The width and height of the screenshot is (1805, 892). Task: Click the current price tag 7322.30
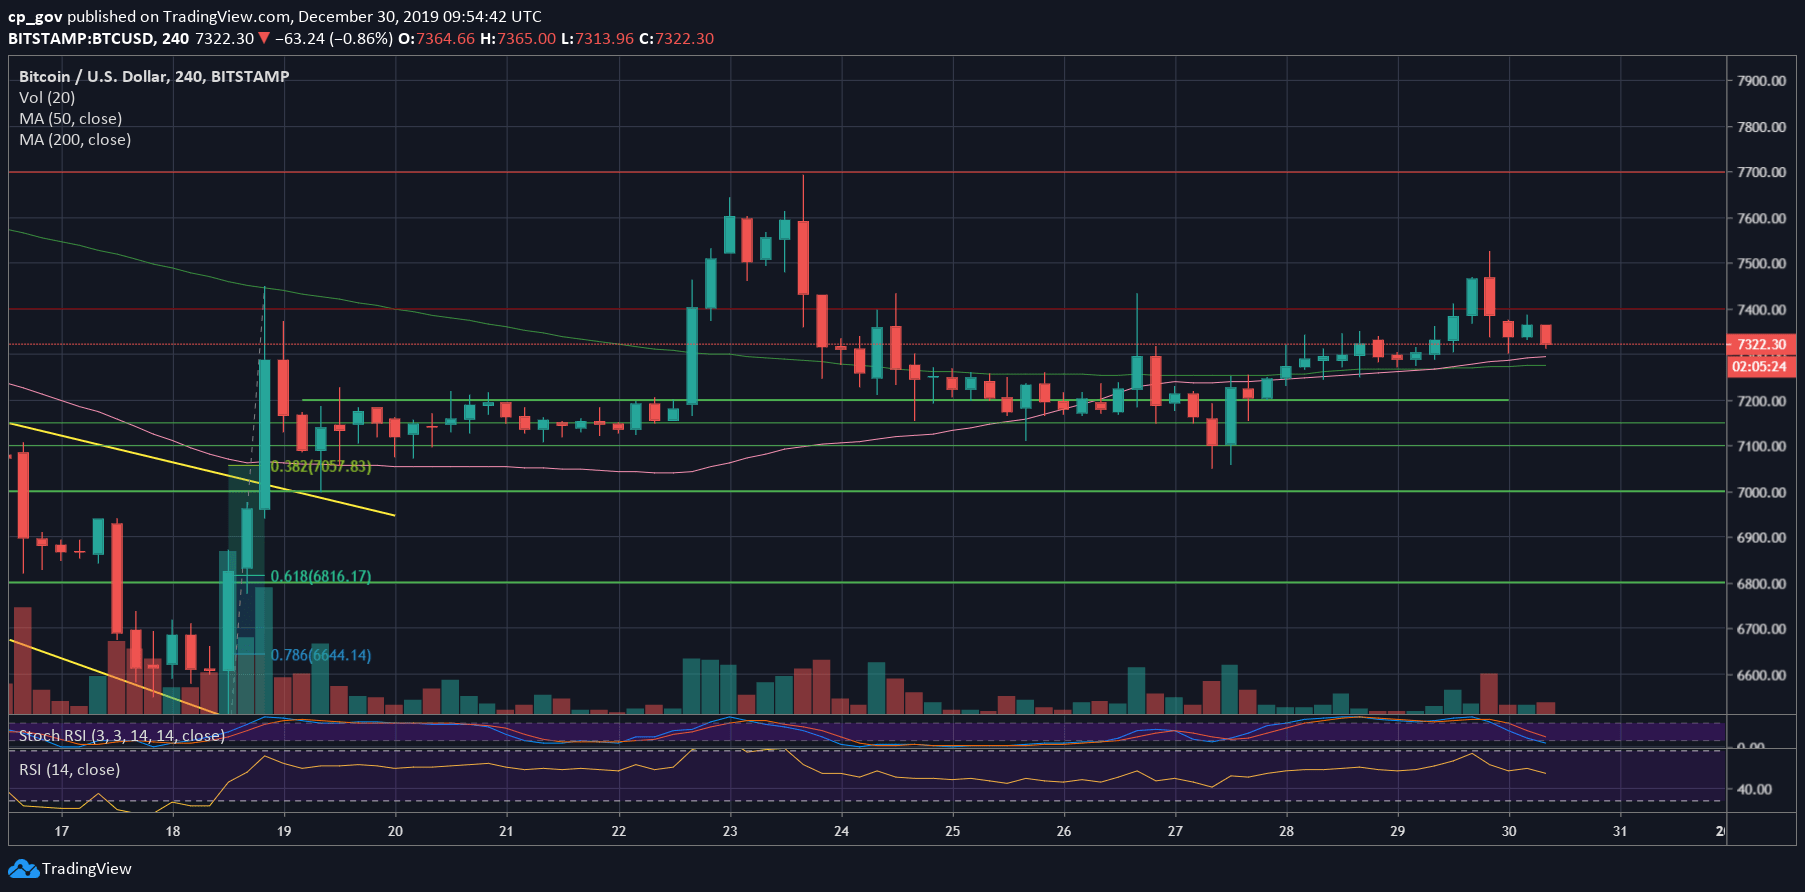(1761, 345)
